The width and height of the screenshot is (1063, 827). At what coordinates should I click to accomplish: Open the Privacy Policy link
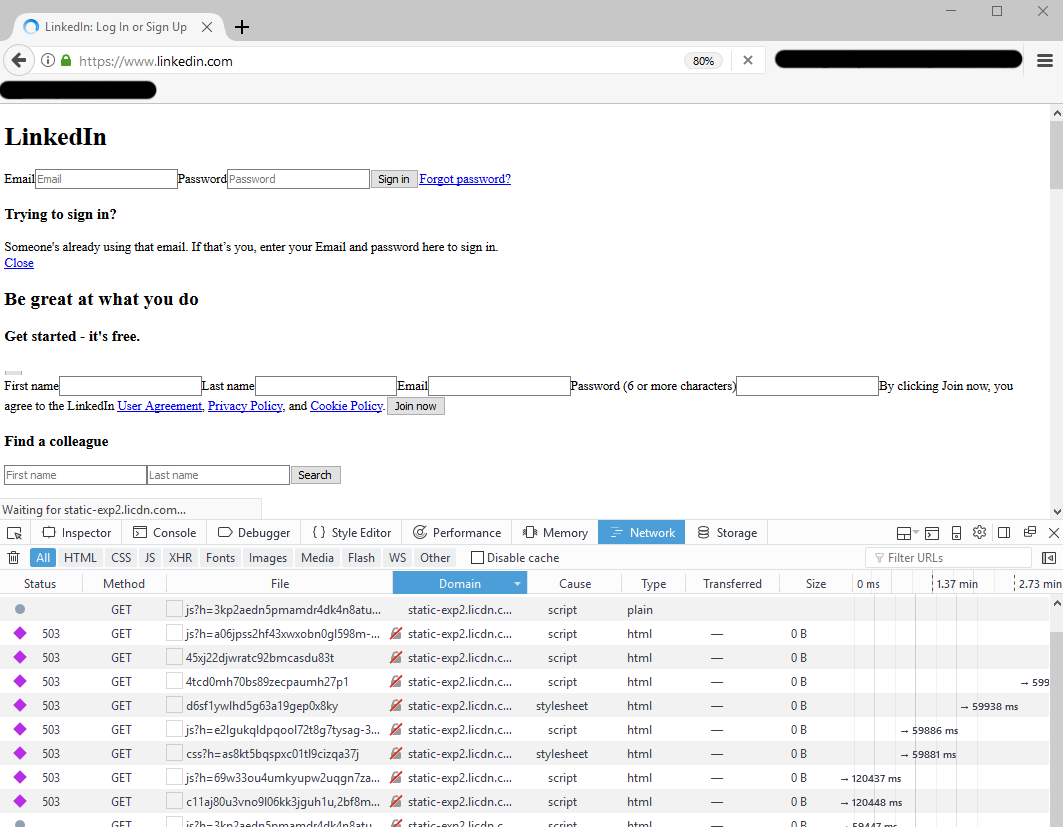click(x=245, y=406)
